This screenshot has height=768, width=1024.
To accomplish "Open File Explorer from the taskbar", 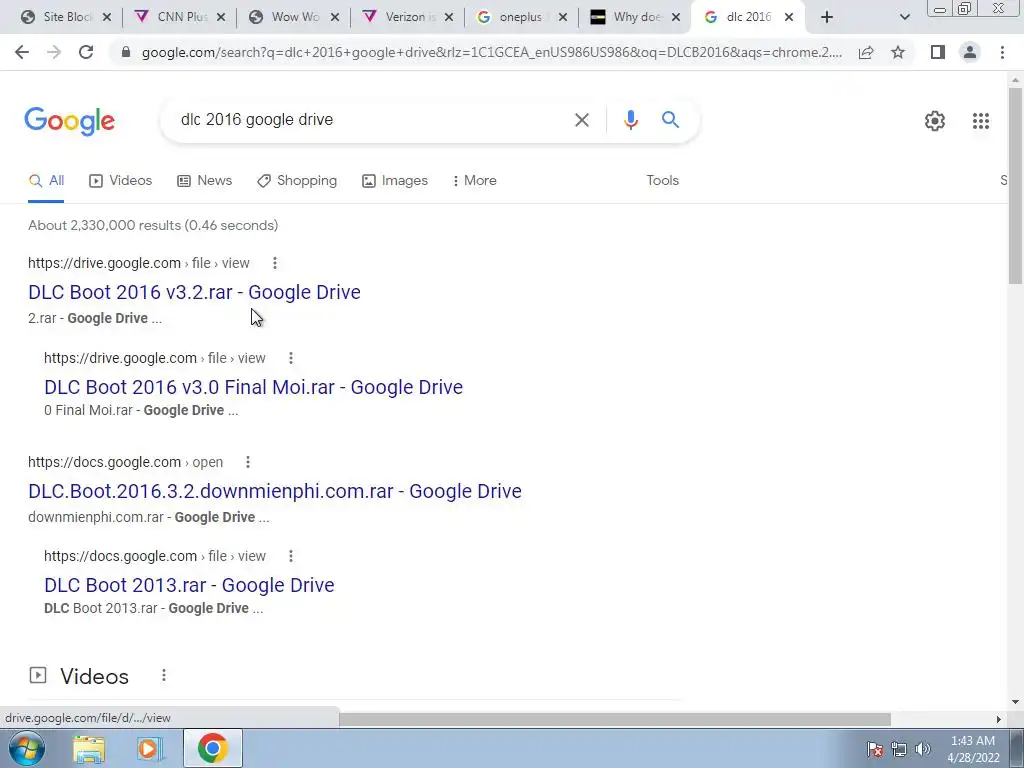I will point(89,749).
